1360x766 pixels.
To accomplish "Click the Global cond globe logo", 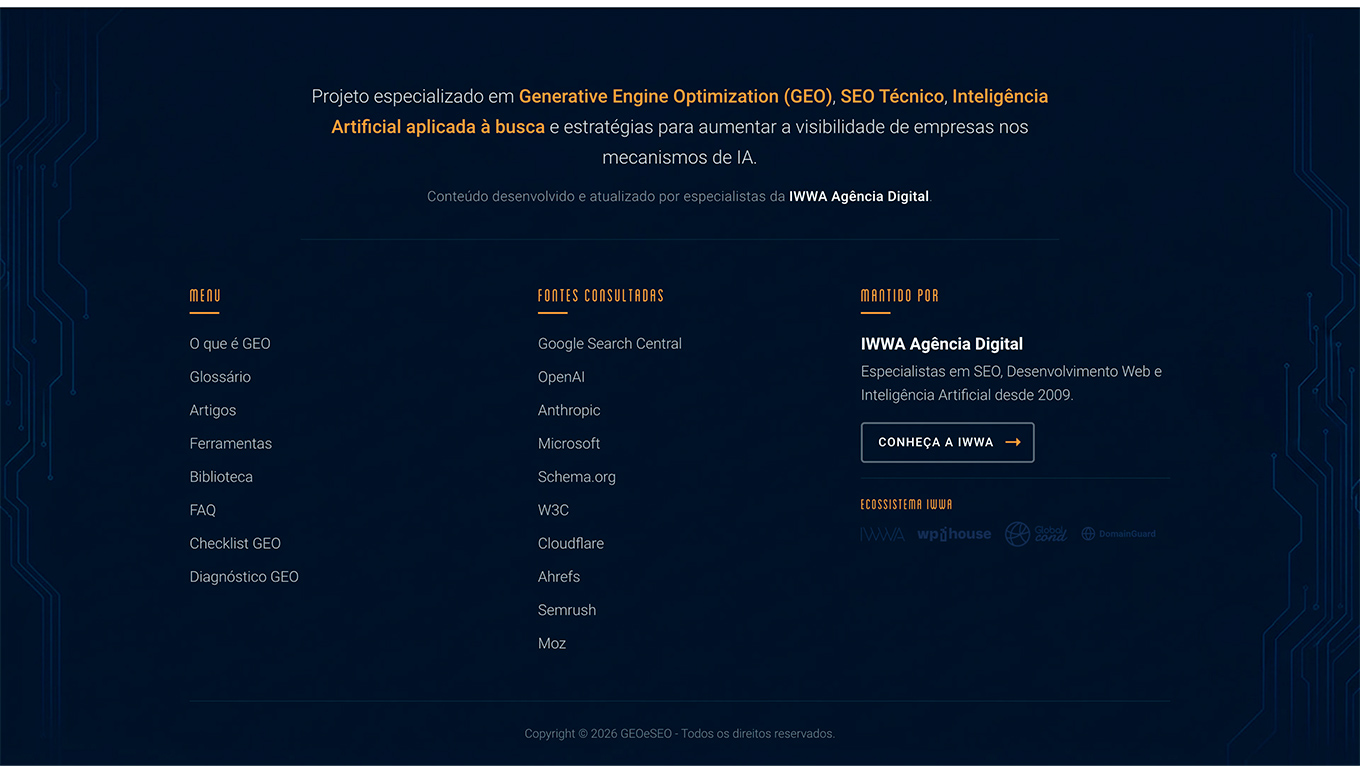I will pos(1036,534).
